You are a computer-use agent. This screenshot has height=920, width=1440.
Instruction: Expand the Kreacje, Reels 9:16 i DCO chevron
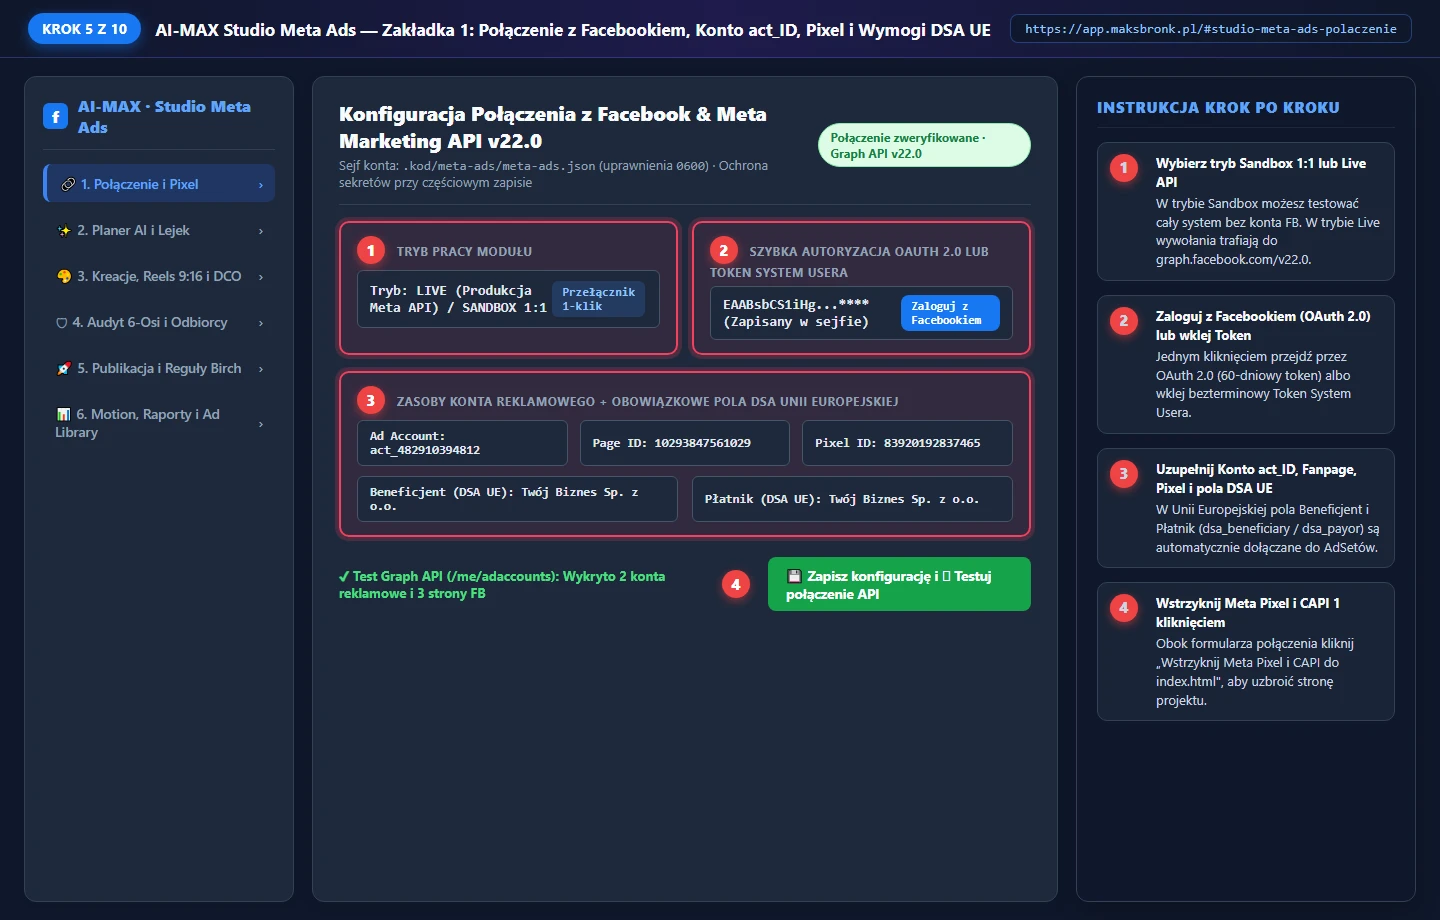point(261,277)
